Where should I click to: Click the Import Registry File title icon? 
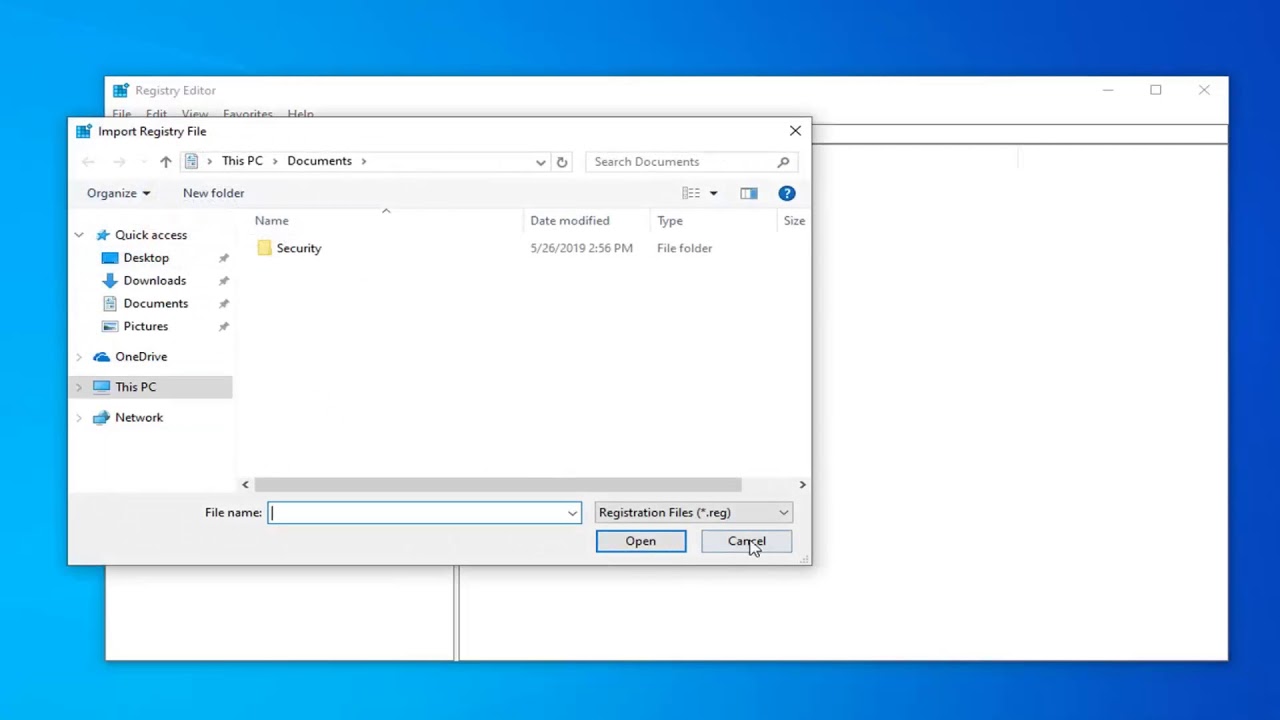(x=83, y=131)
